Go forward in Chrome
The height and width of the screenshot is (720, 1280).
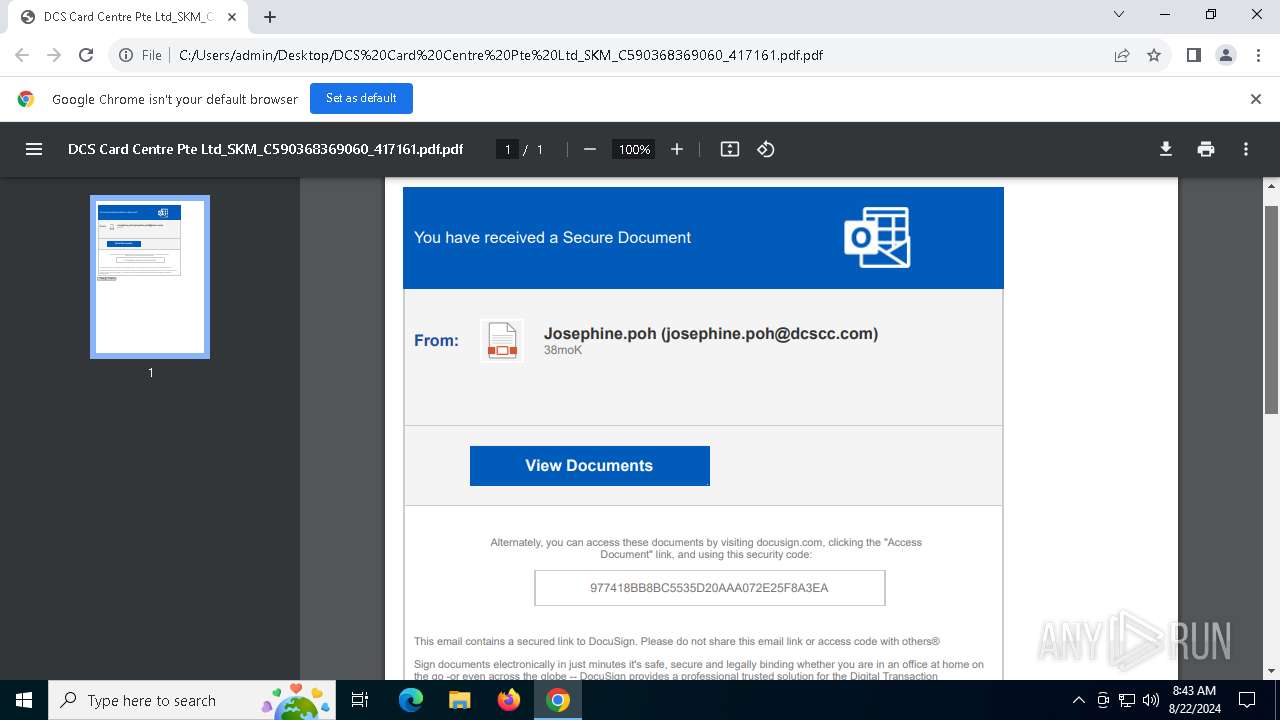54,55
